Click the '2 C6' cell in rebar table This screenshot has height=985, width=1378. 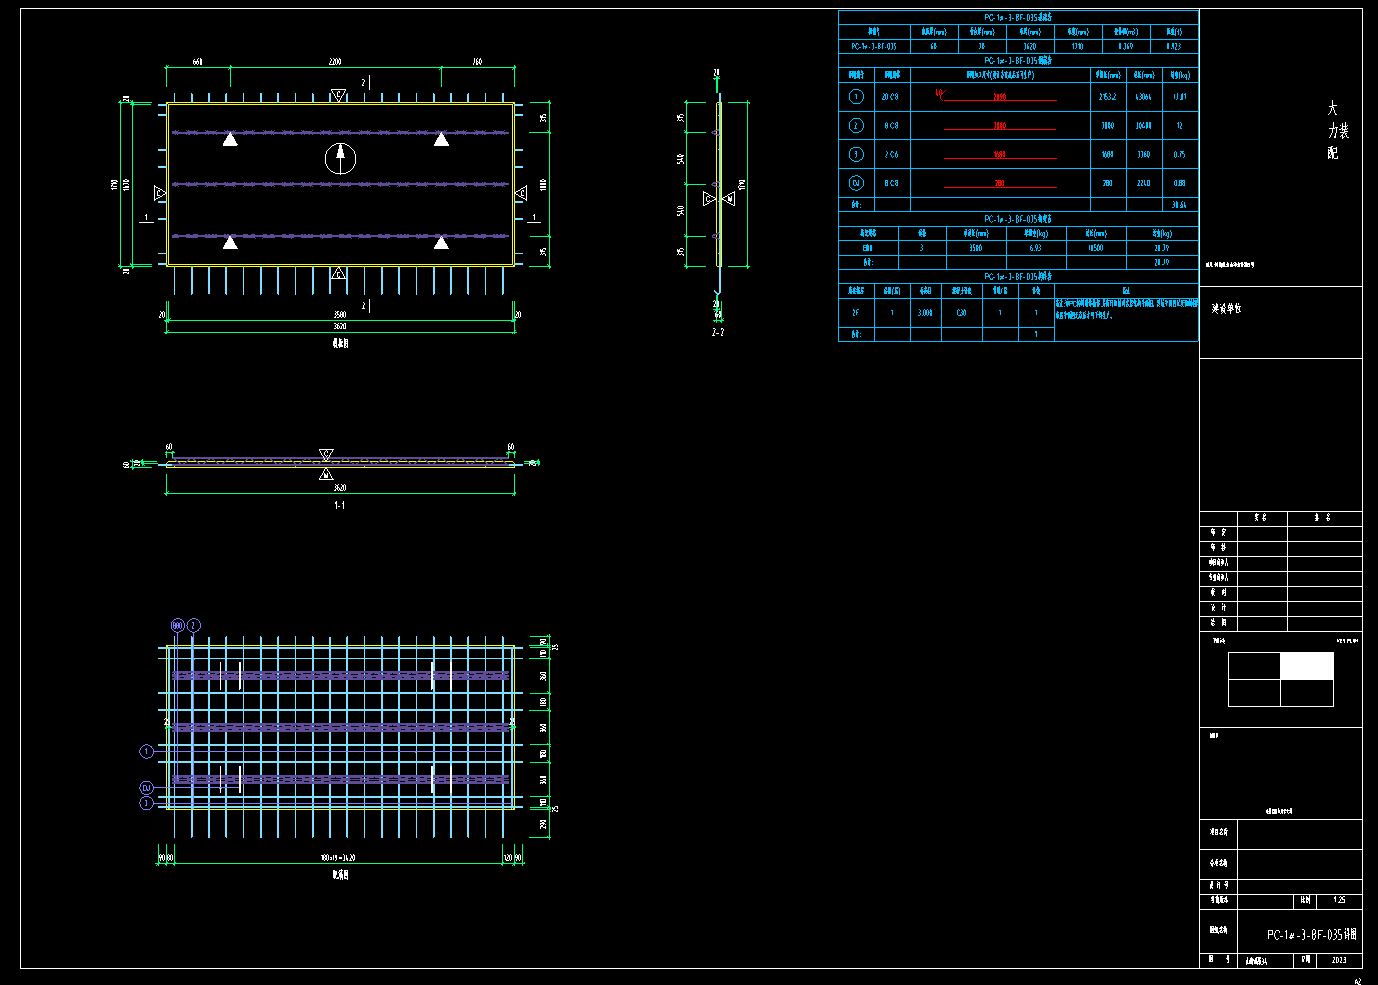tap(891, 155)
